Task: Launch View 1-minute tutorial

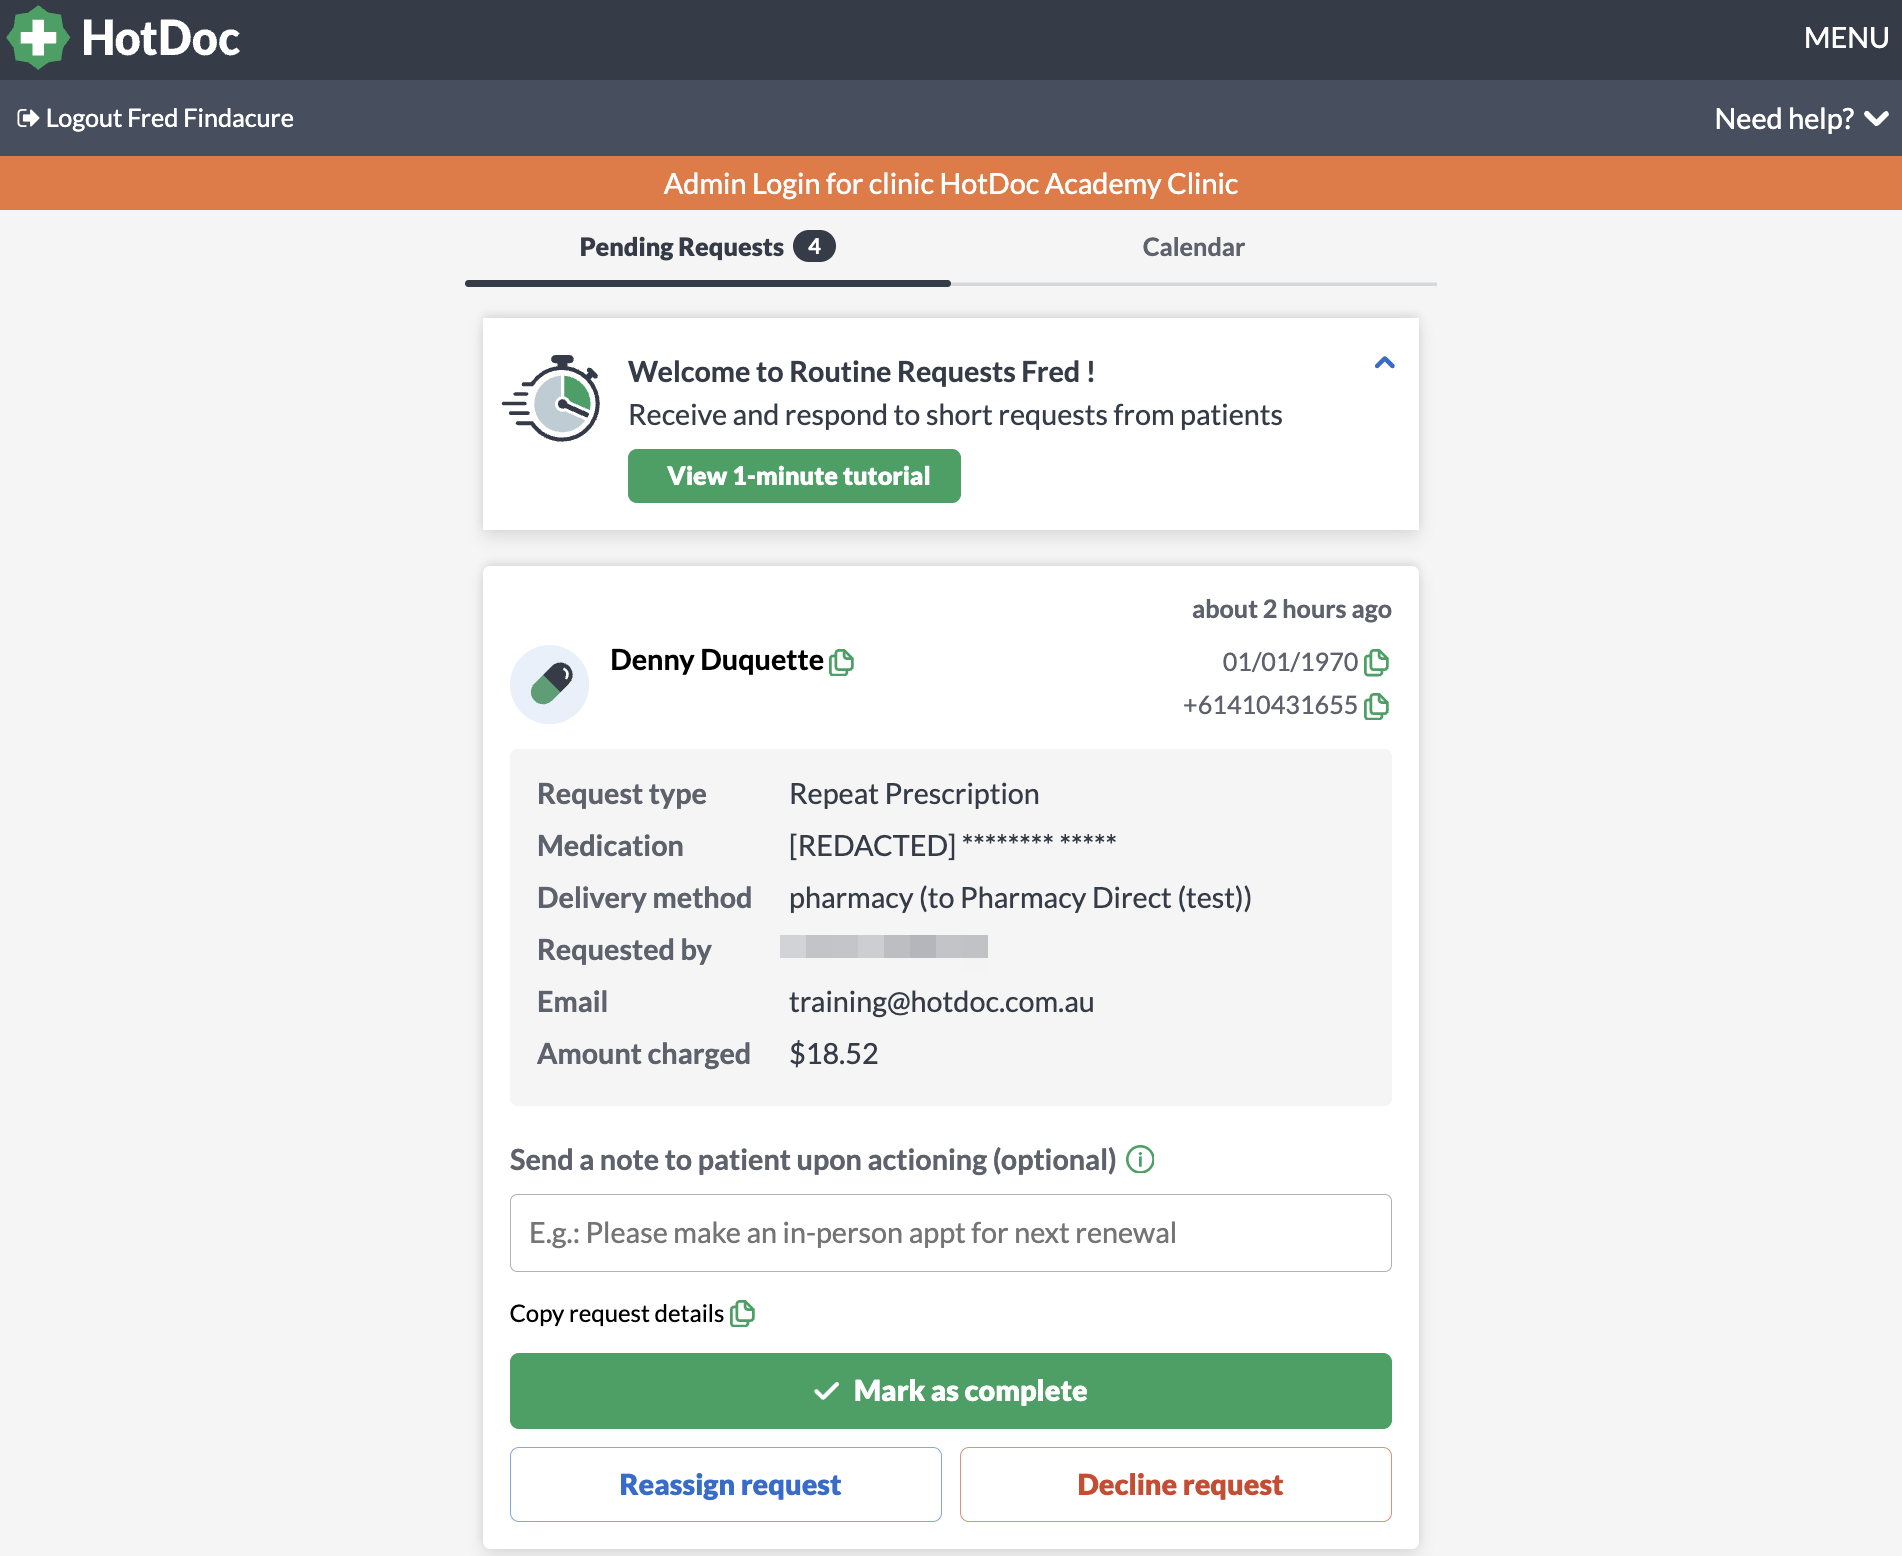Action: [x=794, y=476]
